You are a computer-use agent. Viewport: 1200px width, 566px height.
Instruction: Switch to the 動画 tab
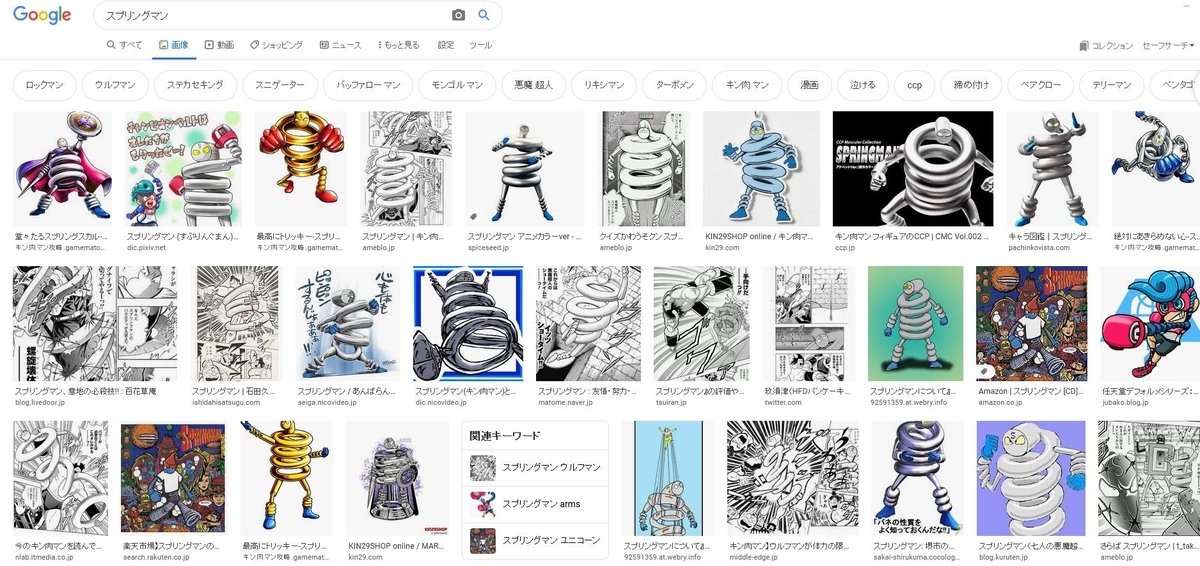tap(219, 45)
